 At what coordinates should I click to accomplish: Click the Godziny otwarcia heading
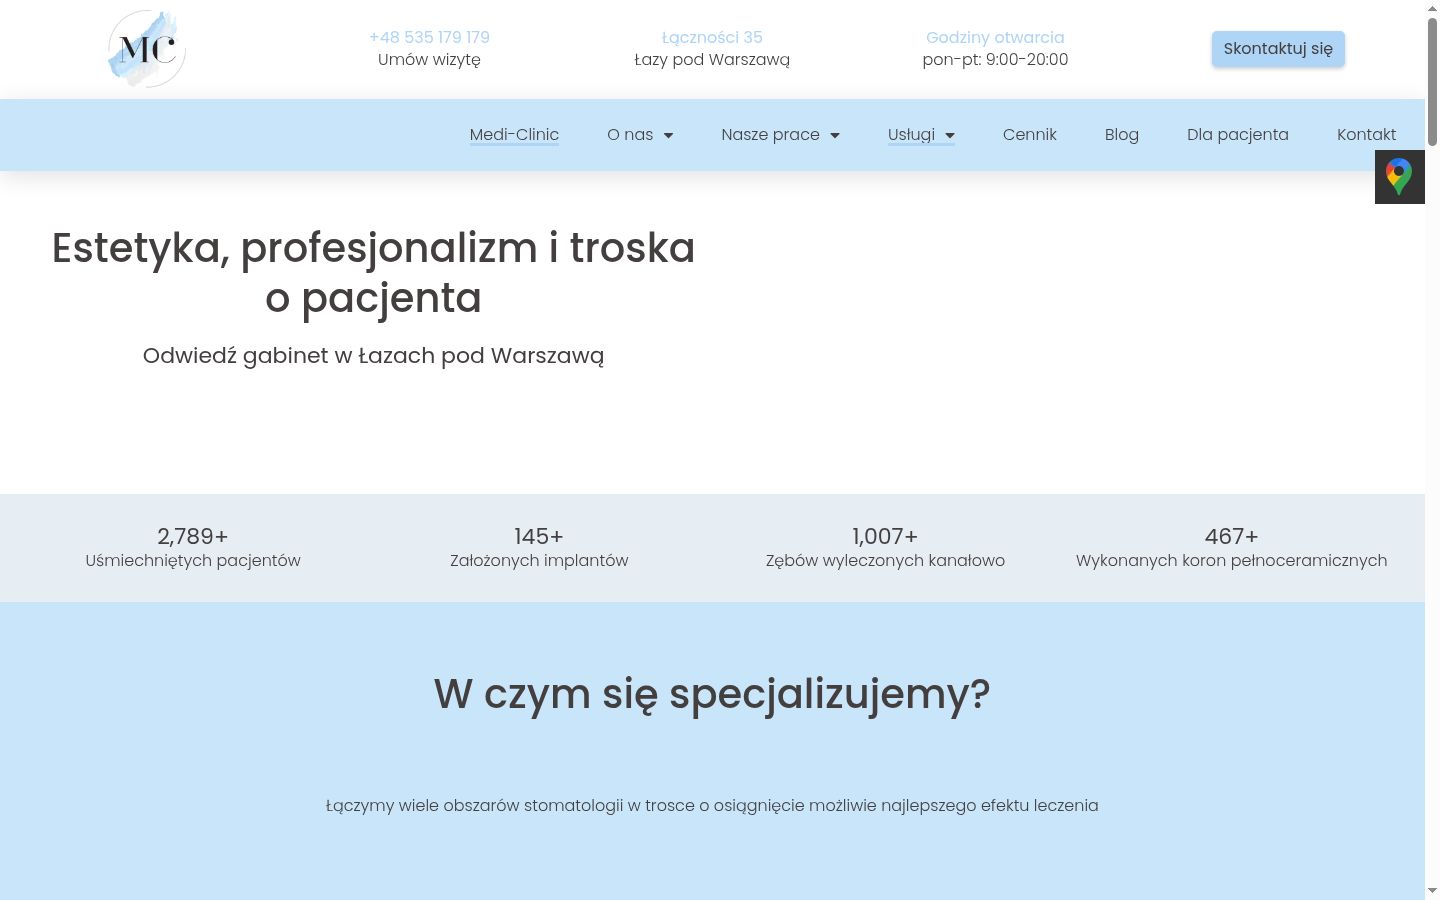click(995, 37)
